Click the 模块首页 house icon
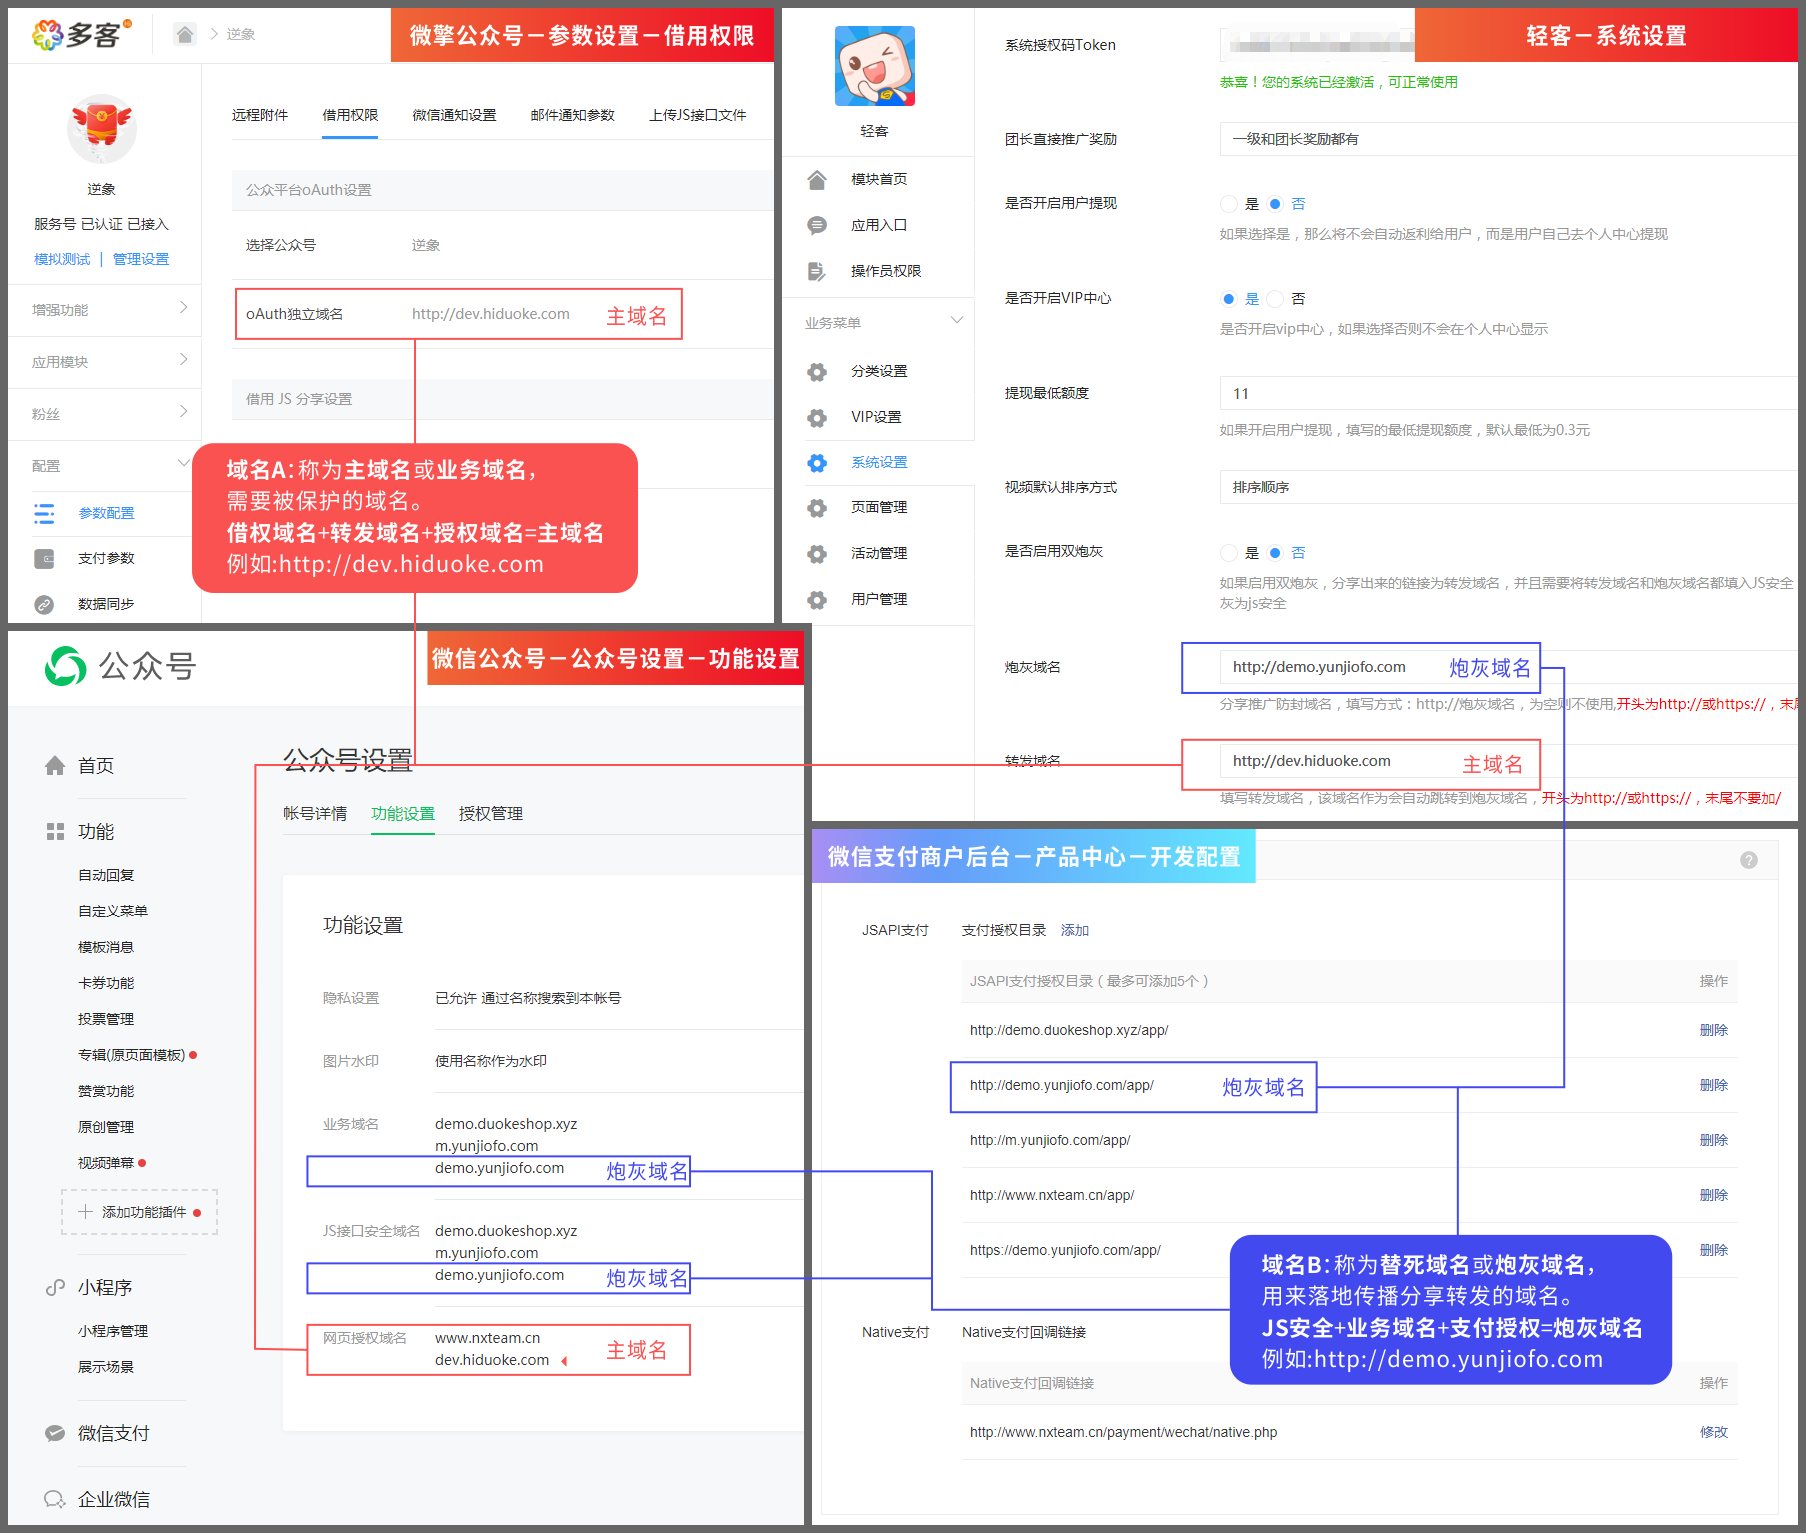This screenshot has width=1806, height=1533. pyautogui.click(x=817, y=180)
